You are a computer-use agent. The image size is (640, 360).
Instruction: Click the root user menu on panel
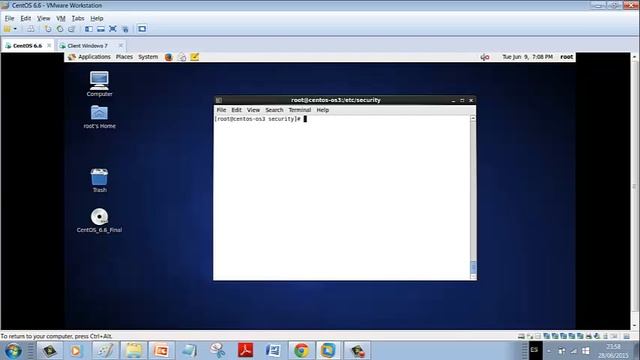pyautogui.click(x=566, y=57)
